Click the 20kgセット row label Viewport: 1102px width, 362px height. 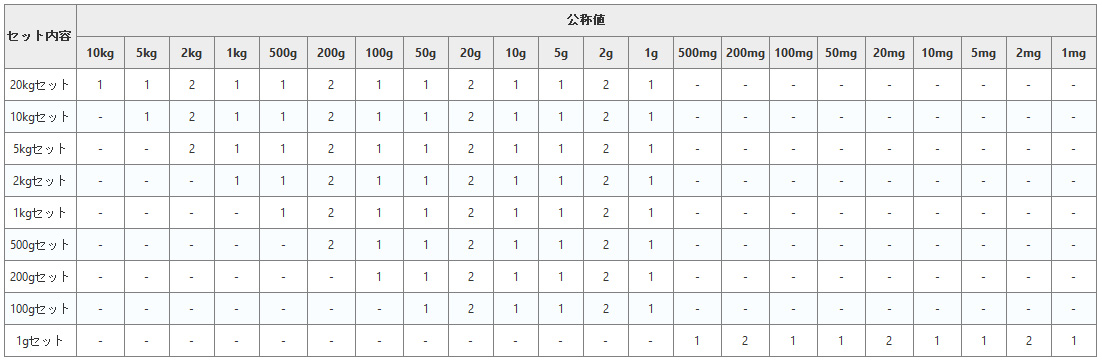[40, 85]
